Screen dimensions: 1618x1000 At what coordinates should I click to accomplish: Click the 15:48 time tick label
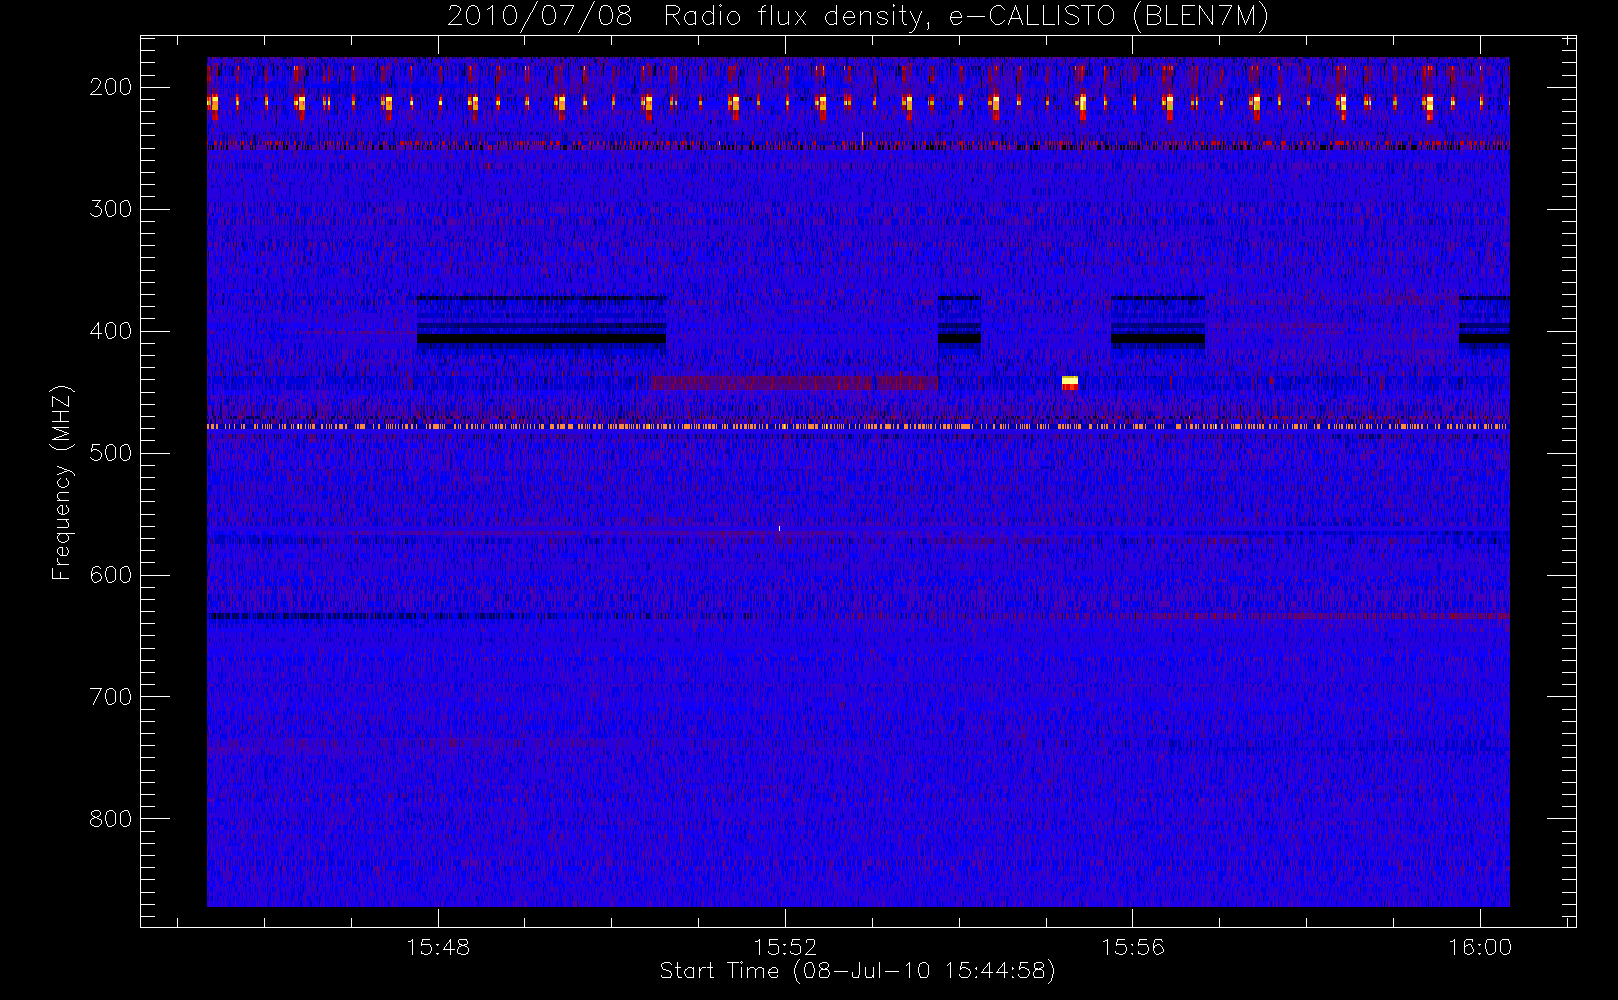(438, 947)
